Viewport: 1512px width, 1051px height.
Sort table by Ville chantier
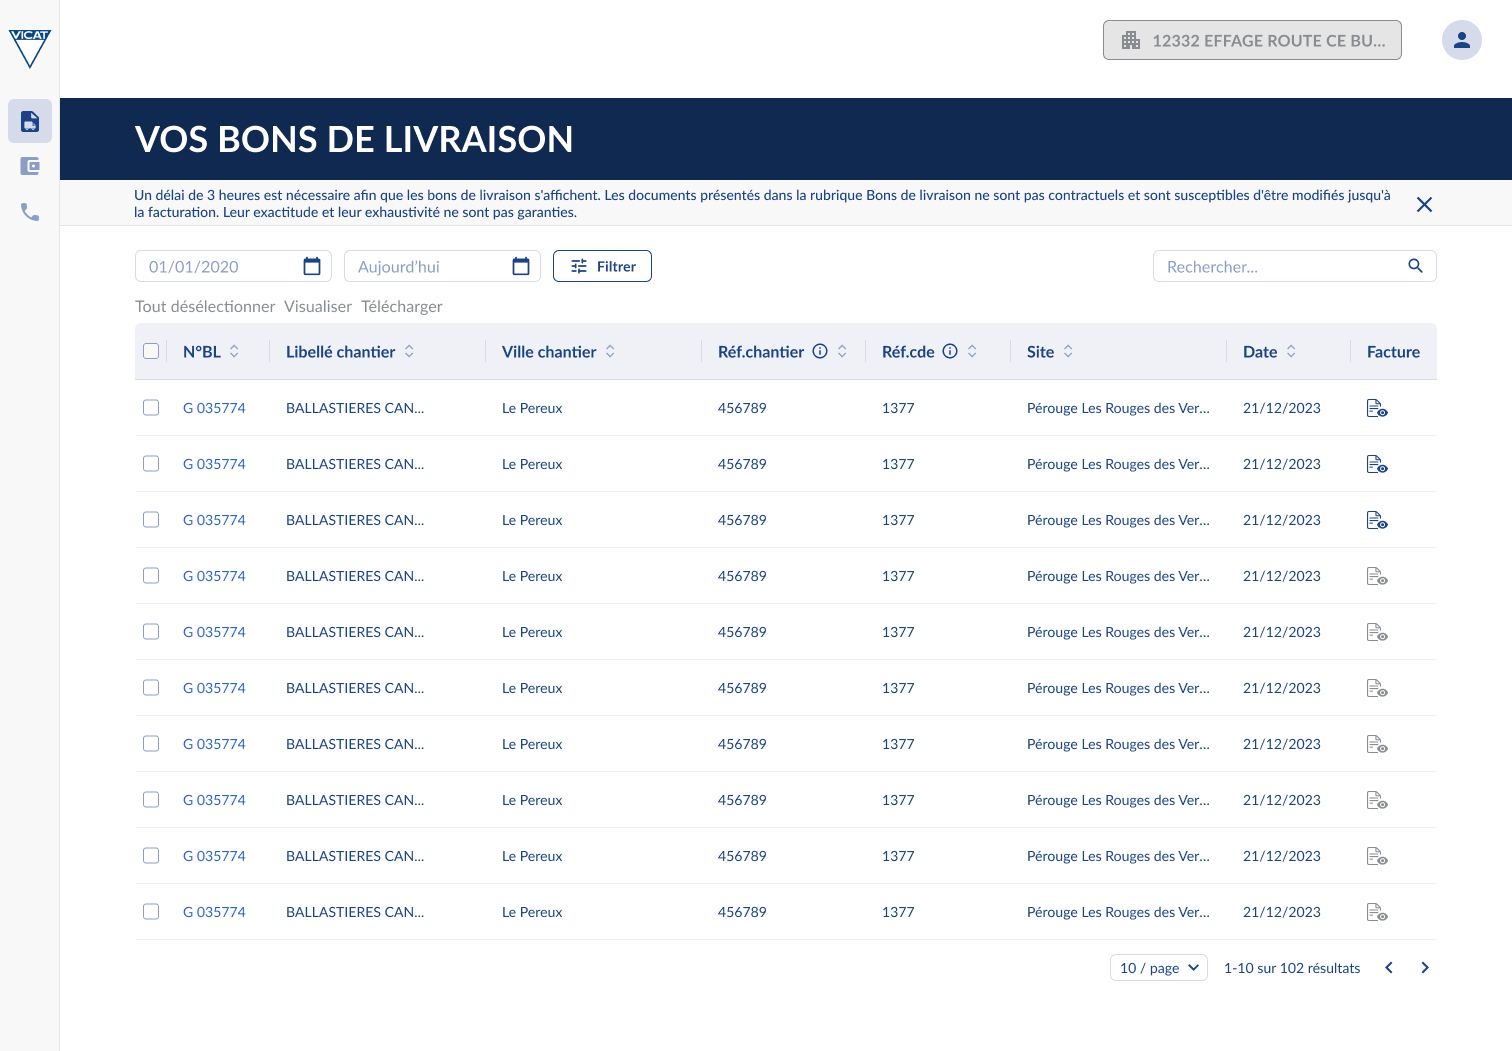pyautogui.click(x=610, y=351)
